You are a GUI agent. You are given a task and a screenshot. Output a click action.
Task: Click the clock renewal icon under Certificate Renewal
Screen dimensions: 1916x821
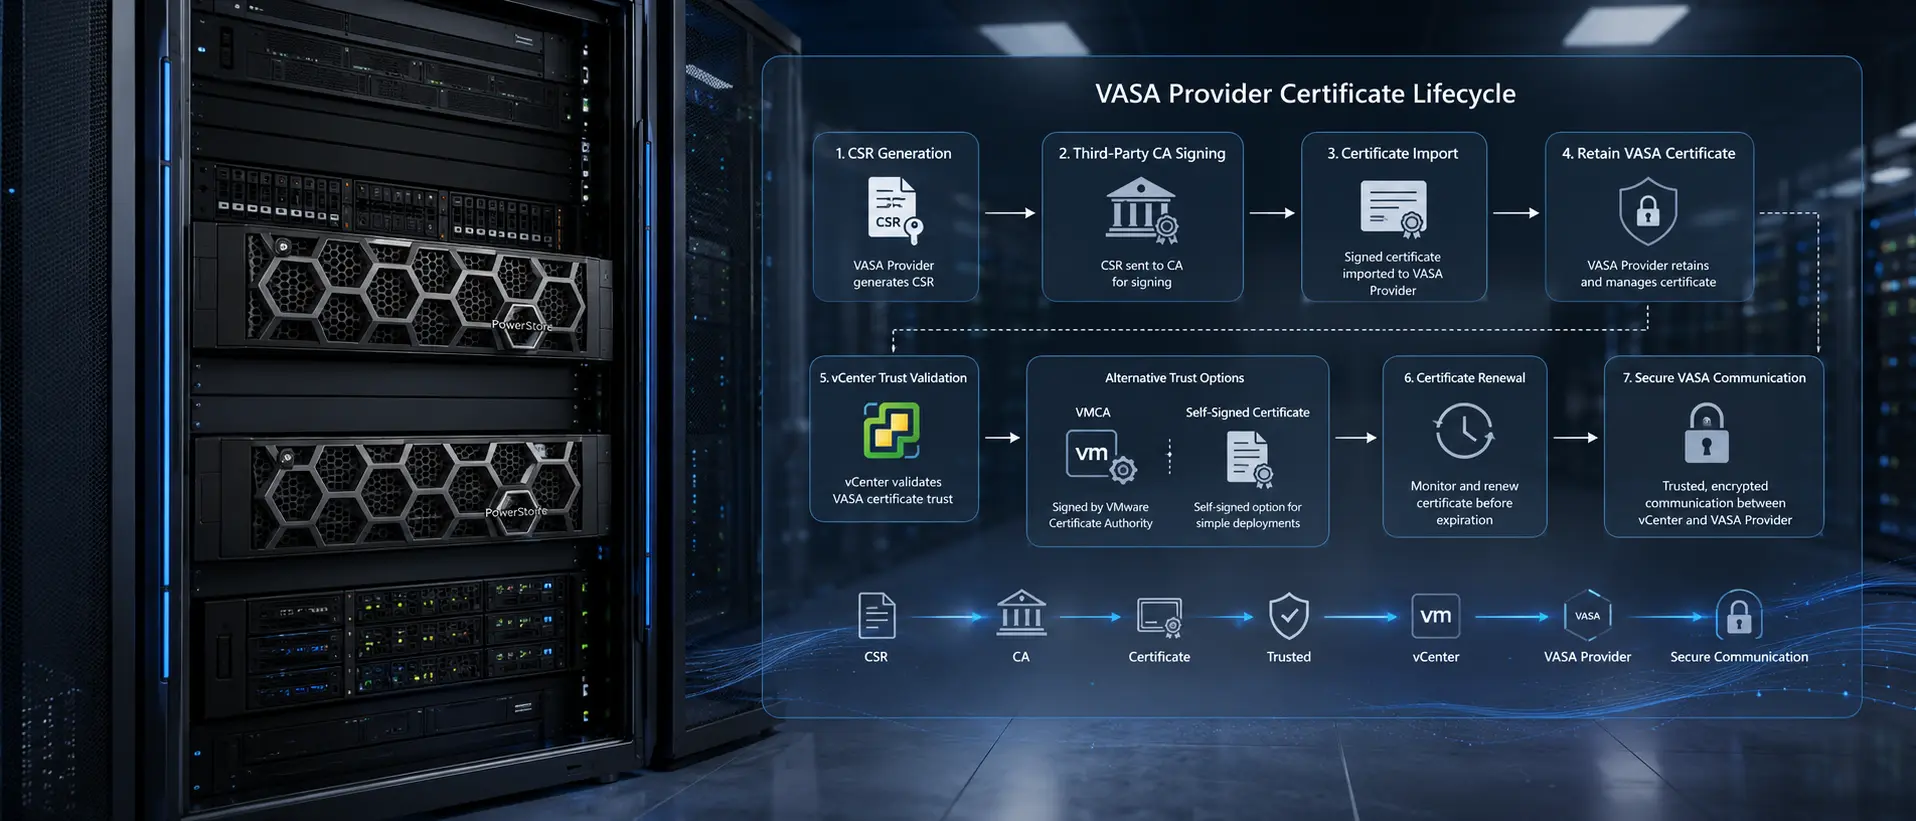tap(1464, 431)
